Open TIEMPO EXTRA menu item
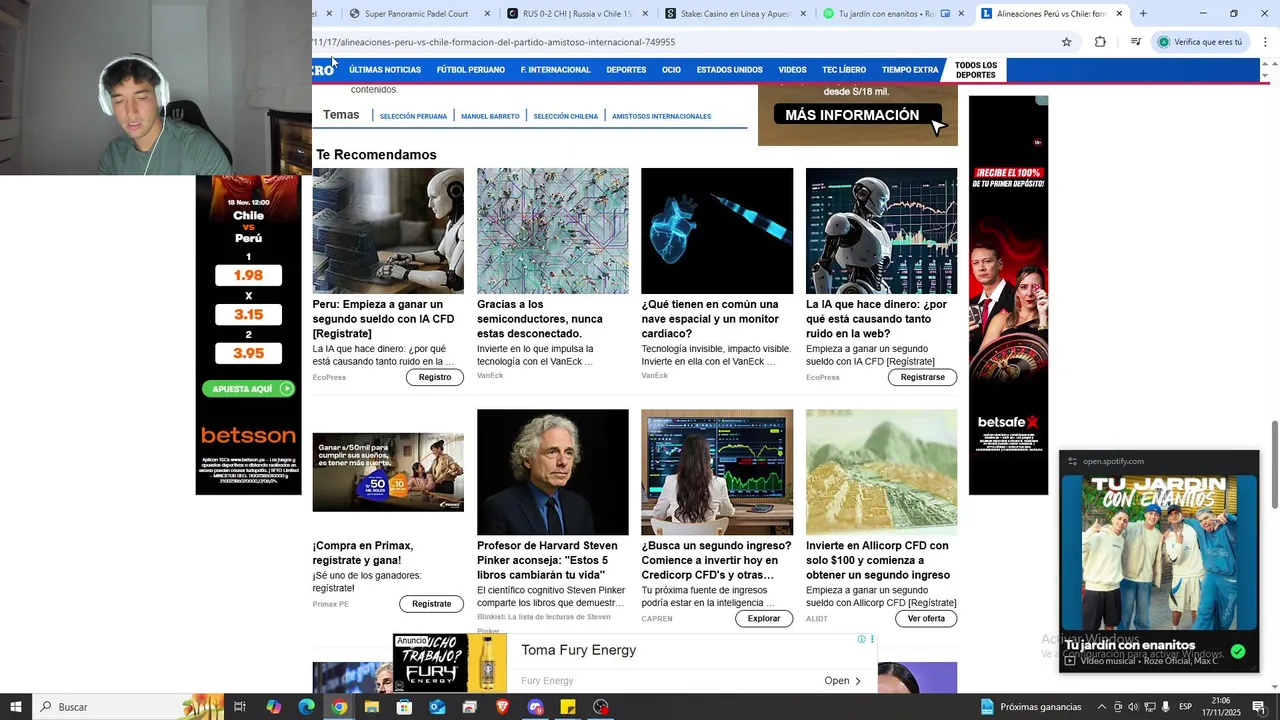 (910, 70)
